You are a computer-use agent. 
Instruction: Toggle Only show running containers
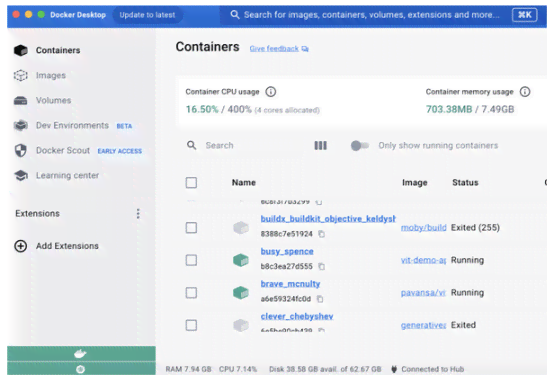[x=360, y=146]
